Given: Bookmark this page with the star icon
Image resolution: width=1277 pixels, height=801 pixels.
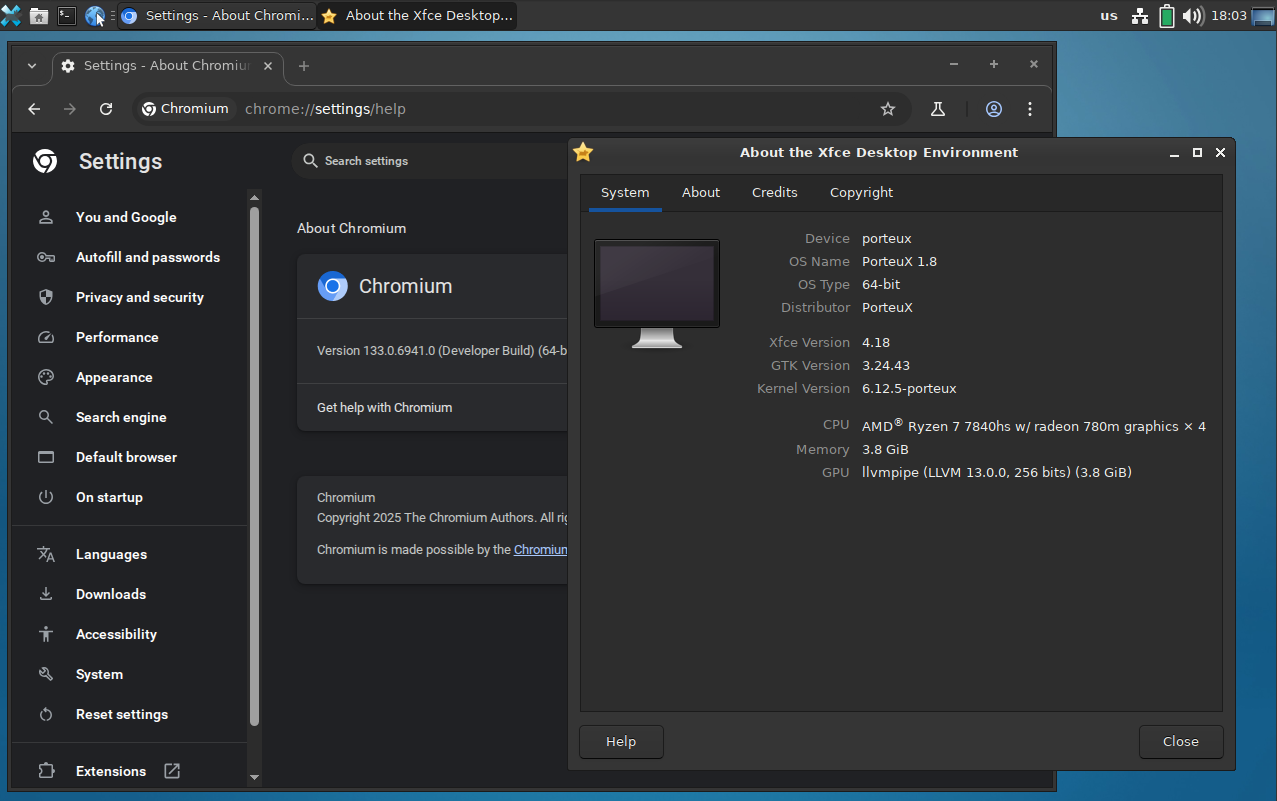Looking at the screenshot, I should coord(888,109).
